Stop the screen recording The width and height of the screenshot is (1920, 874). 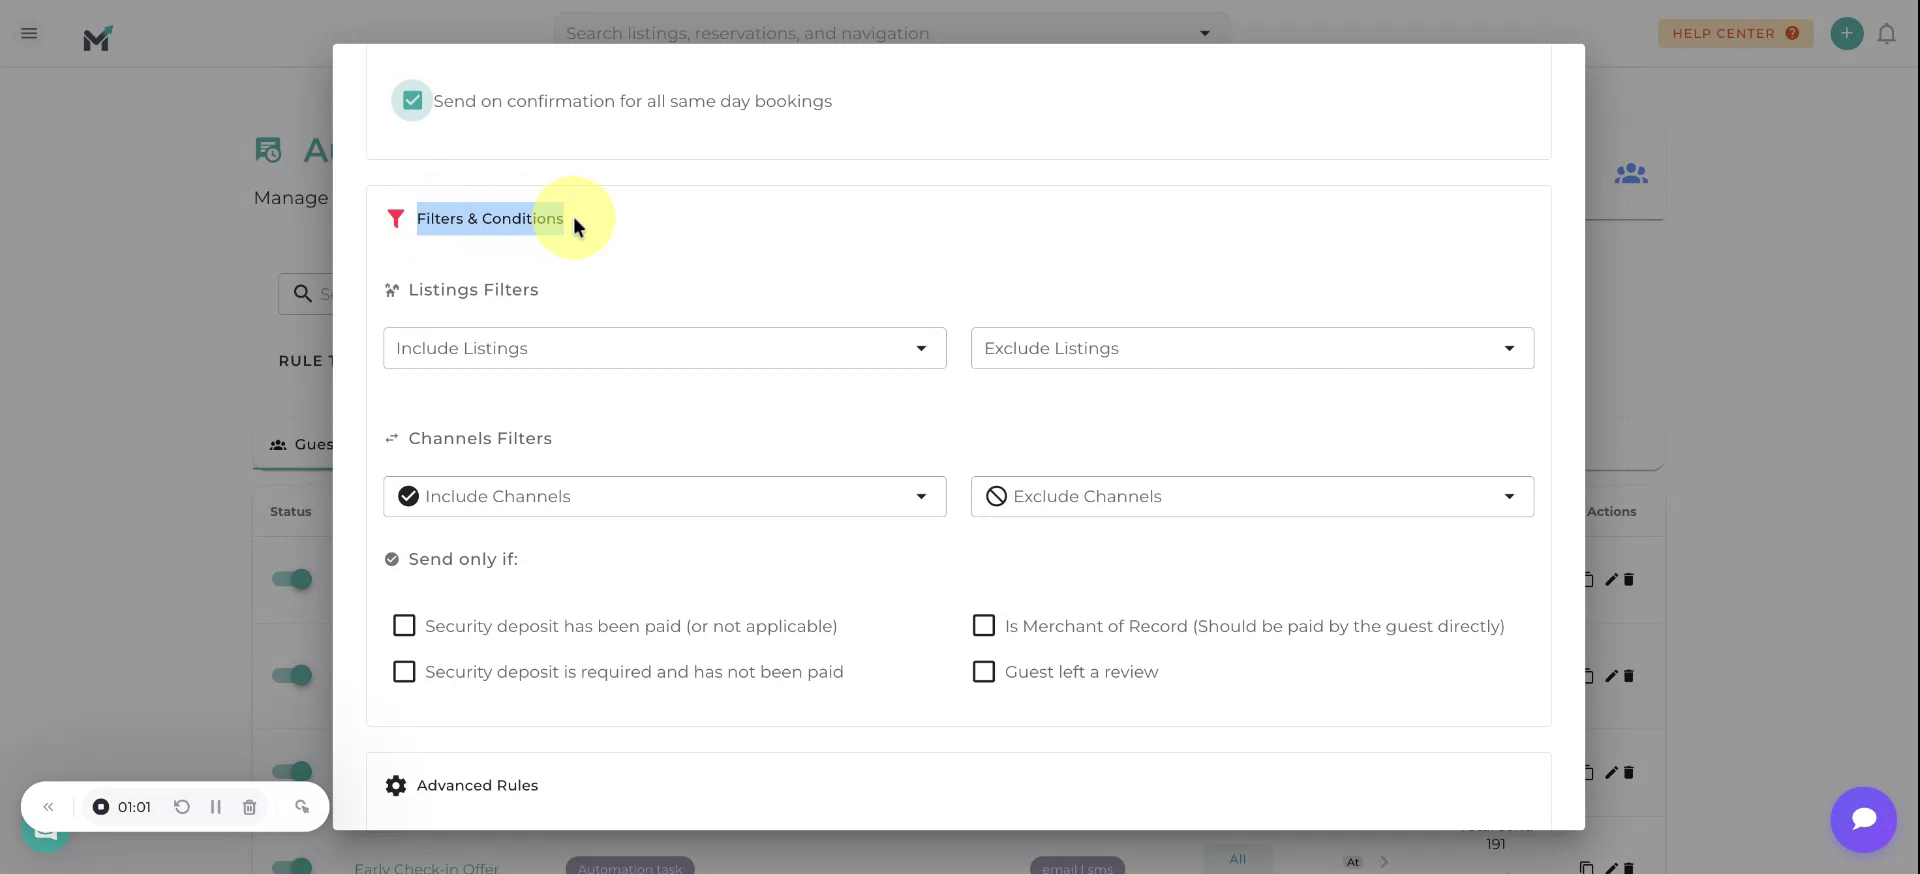(x=101, y=806)
